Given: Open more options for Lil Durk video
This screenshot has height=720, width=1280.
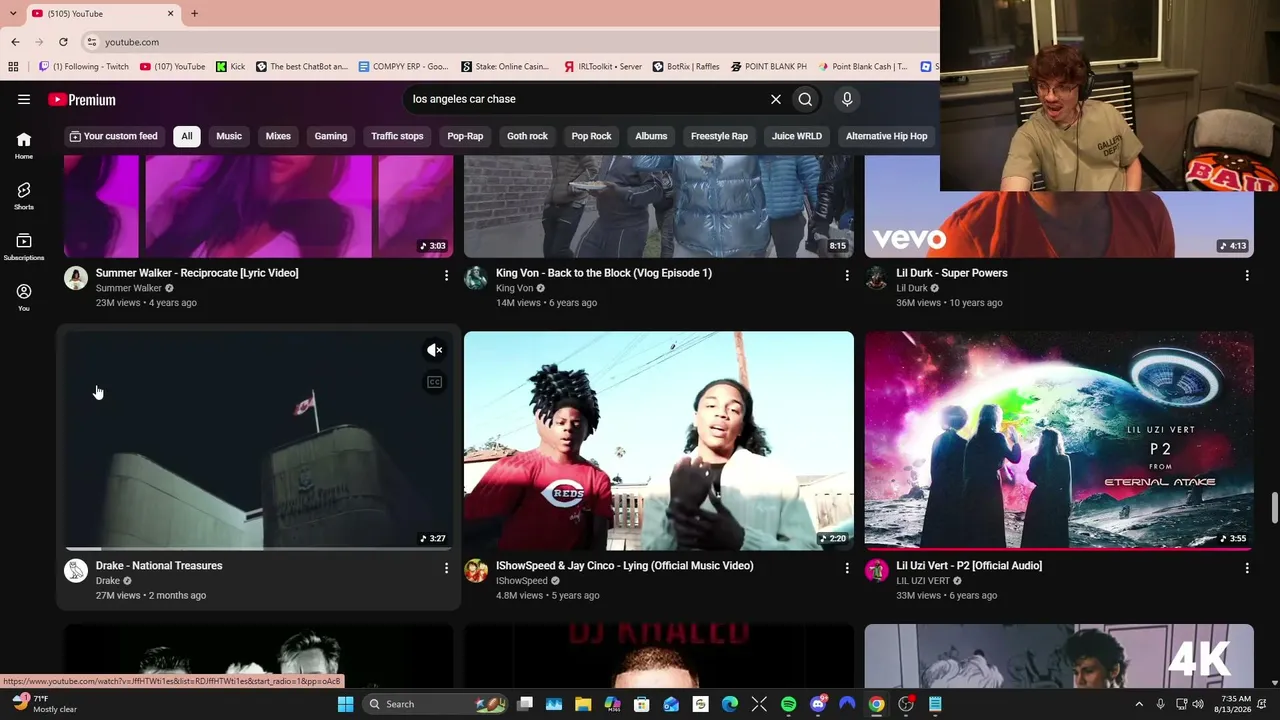Looking at the screenshot, I should [x=1247, y=275].
